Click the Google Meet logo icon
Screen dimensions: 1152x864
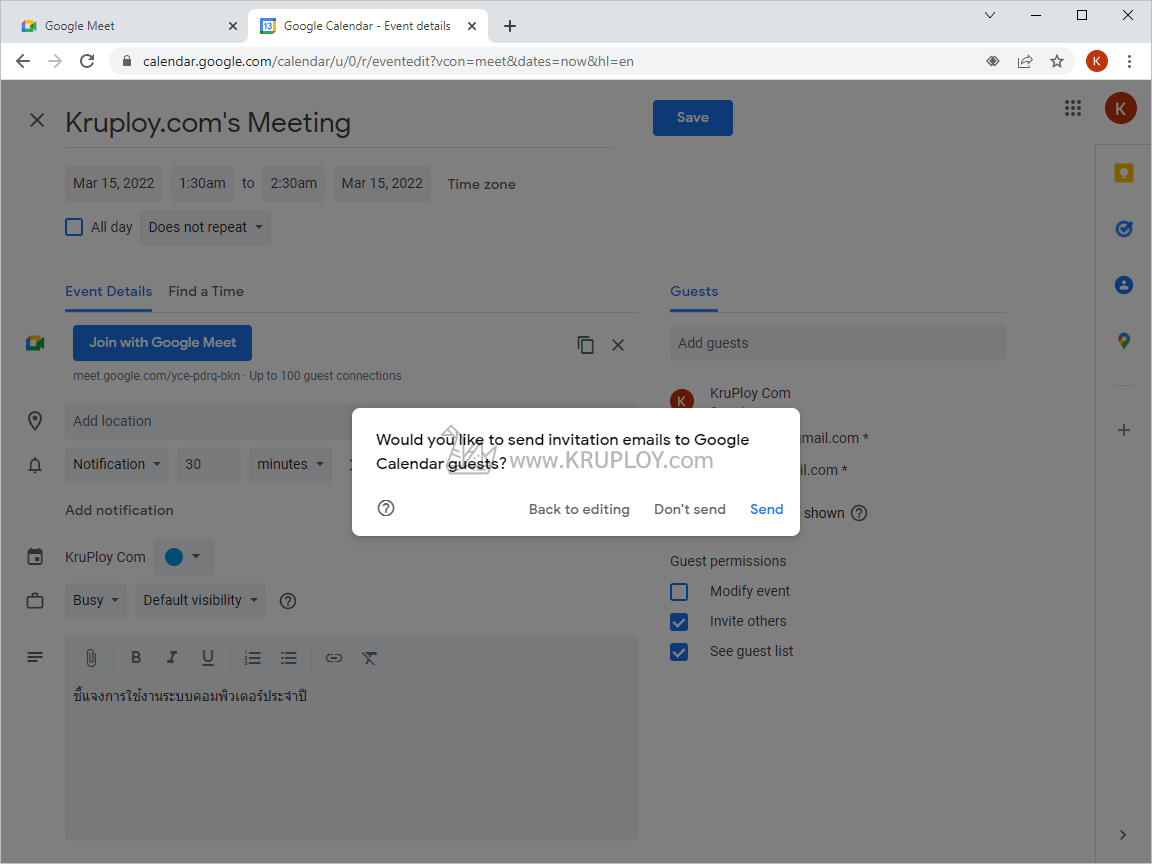click(35, 343)
